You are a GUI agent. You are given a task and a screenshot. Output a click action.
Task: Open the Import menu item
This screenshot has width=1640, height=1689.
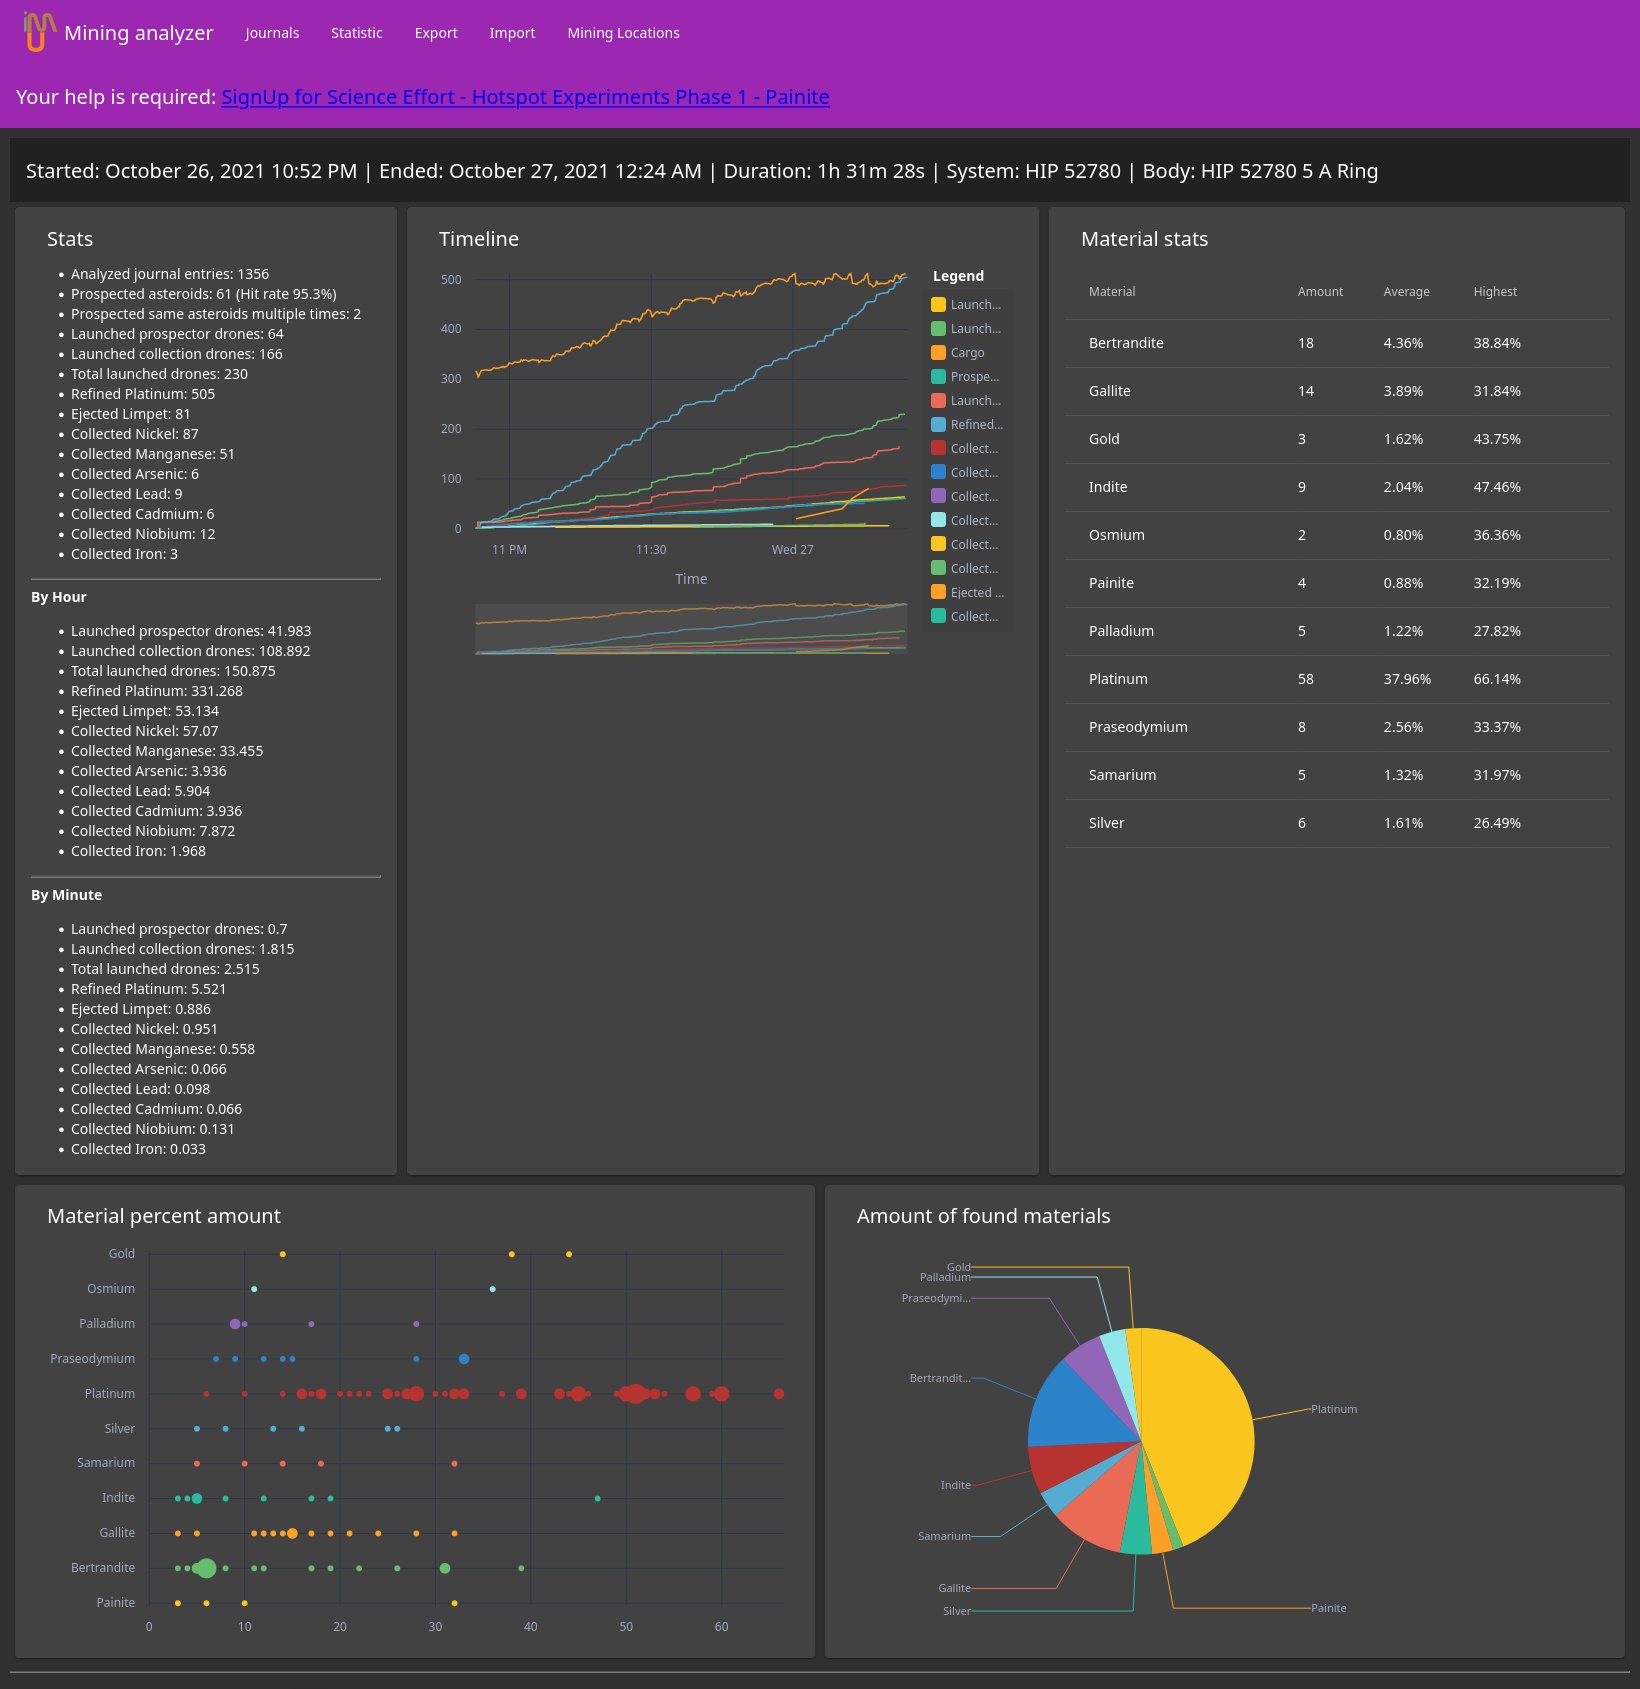pos(512,33)
